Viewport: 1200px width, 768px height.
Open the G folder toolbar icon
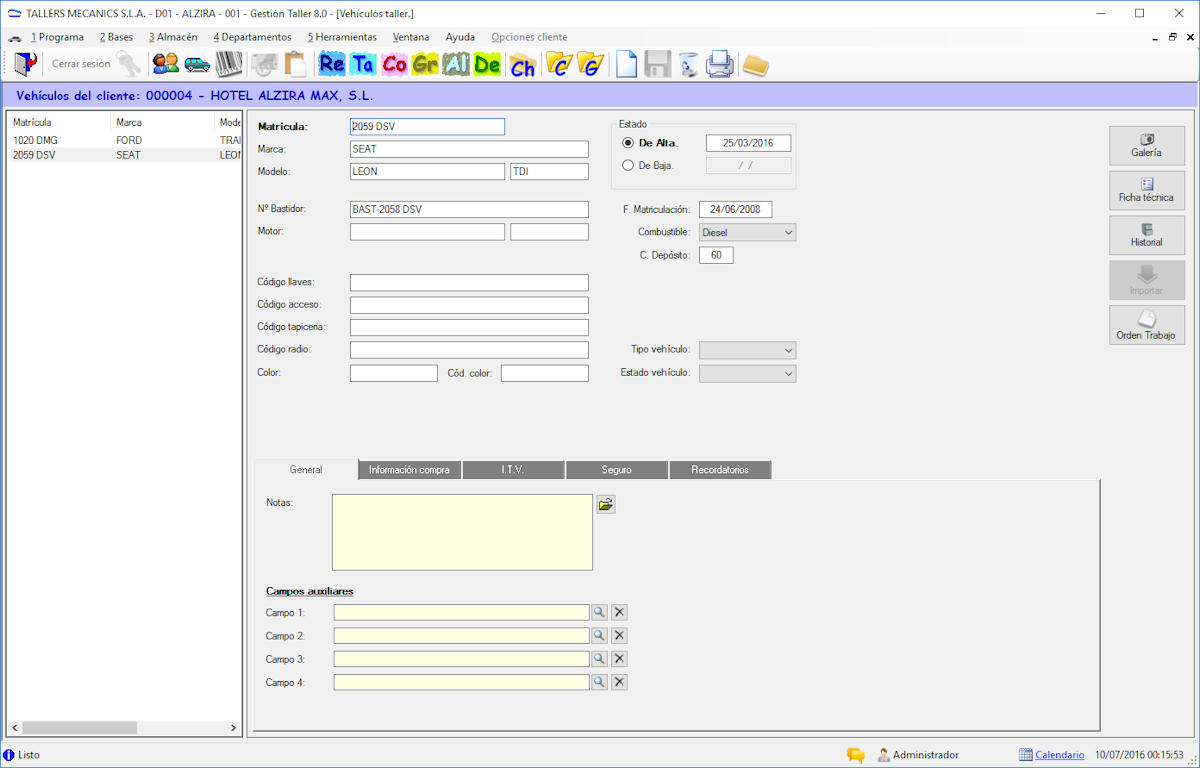click(x=591, y=65)
